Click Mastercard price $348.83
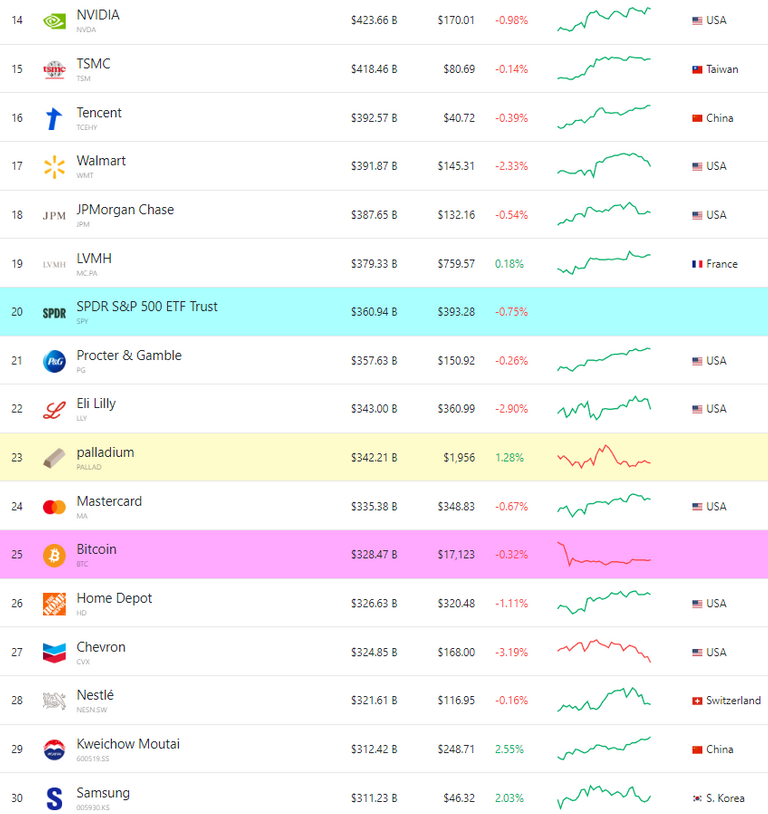768x814 pixels. tap(456, 507)
